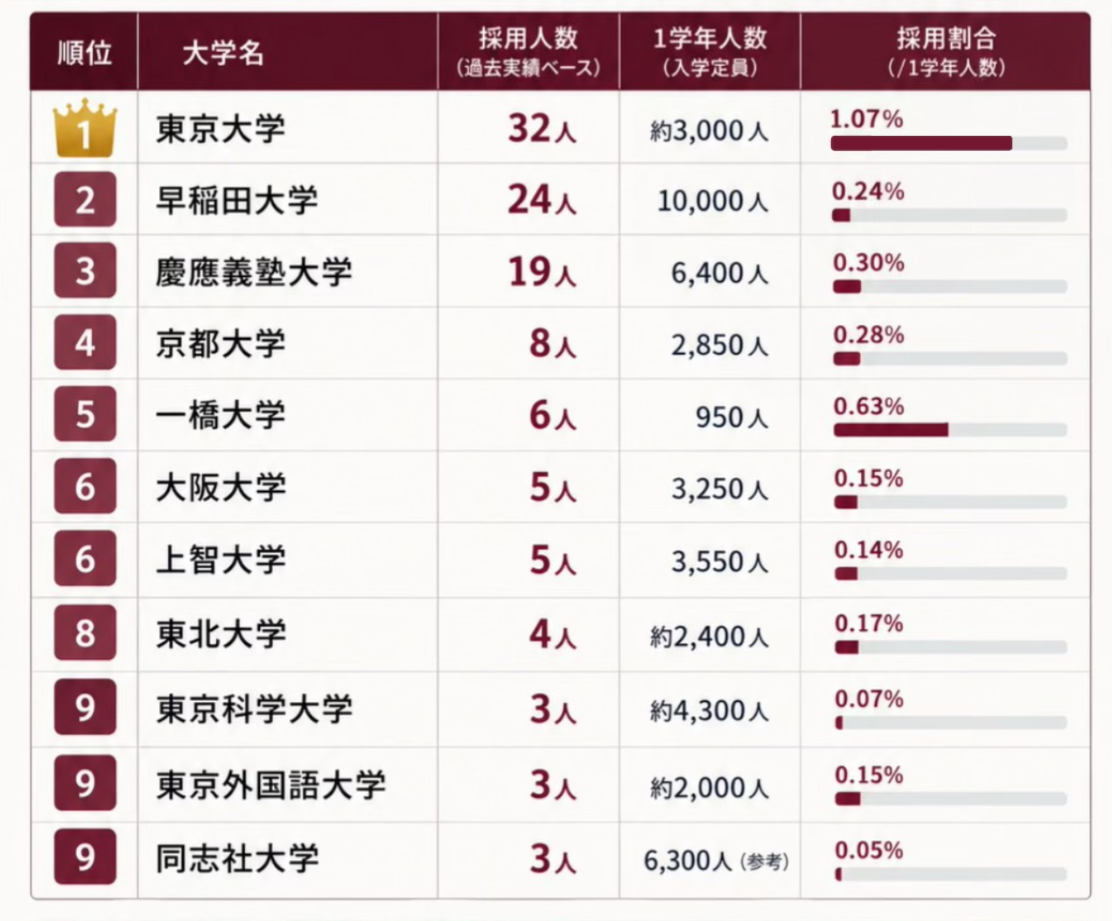Click the 32人 hiring count cell
The width and height of the screenshot is (1112, 921).
(x=542, y=129)
